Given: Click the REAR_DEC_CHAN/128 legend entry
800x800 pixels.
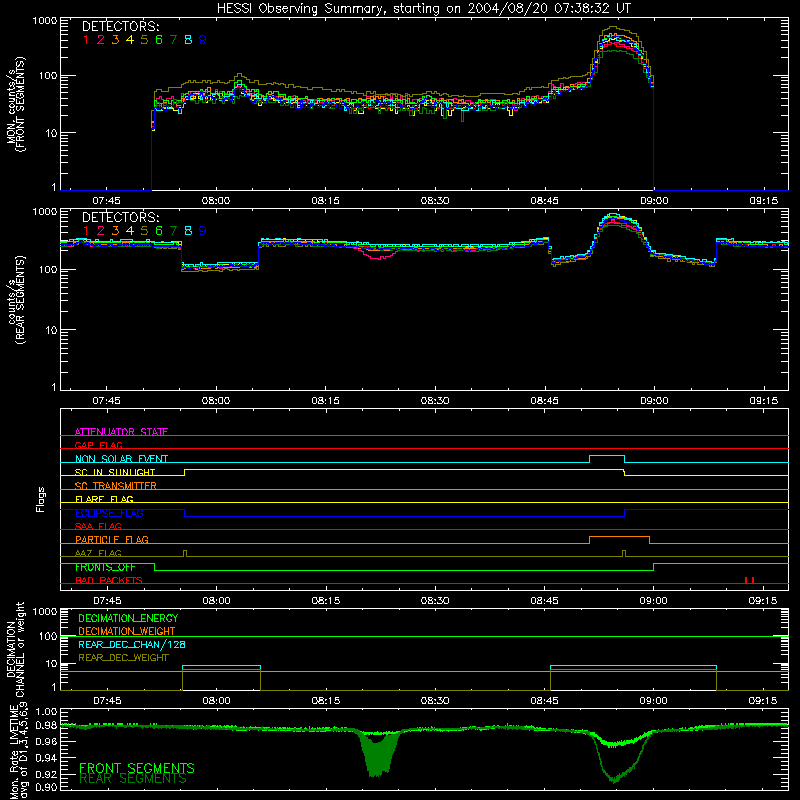Looking at the screenshot, I should (x=132, y=644).
